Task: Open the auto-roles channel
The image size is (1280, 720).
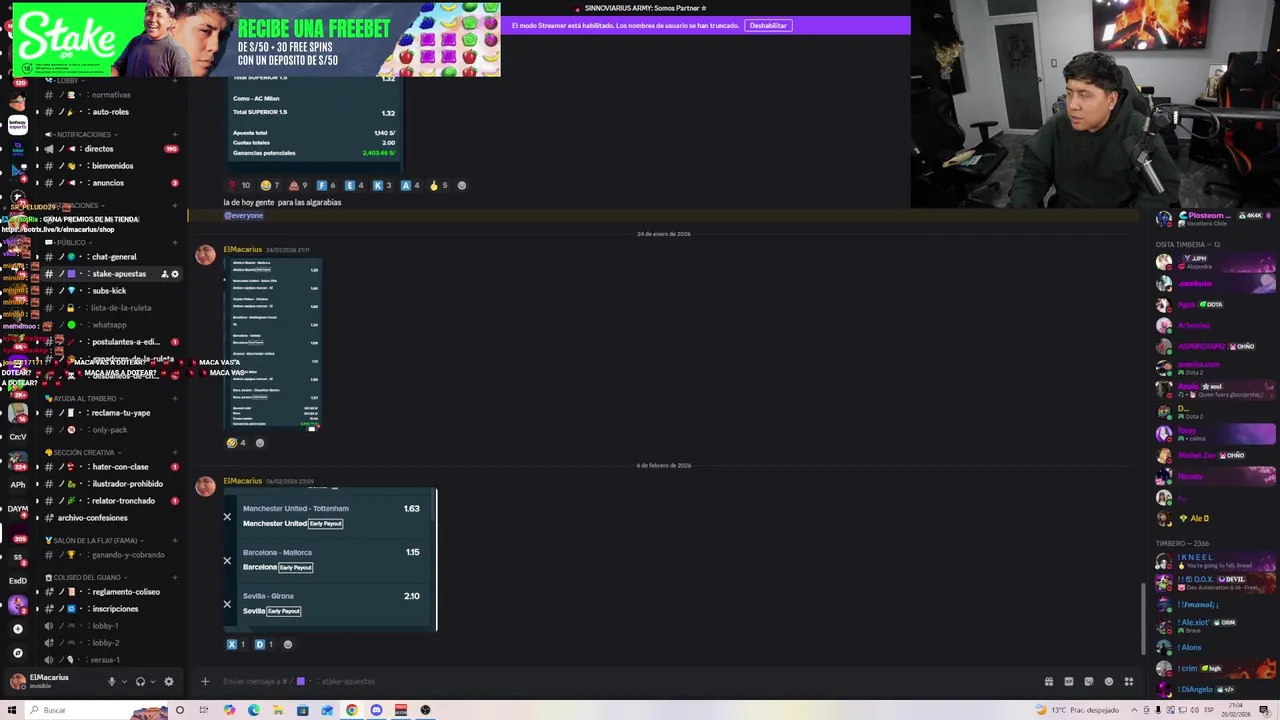Action: [110, 112]
